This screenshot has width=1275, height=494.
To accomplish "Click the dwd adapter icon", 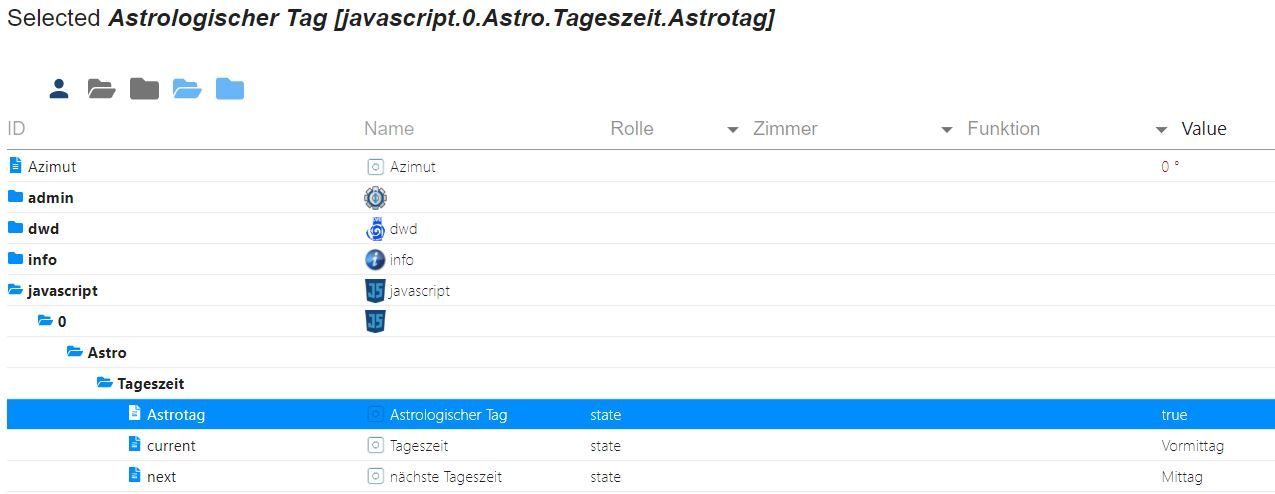I will pyautogui.click(x=375, y=229).
